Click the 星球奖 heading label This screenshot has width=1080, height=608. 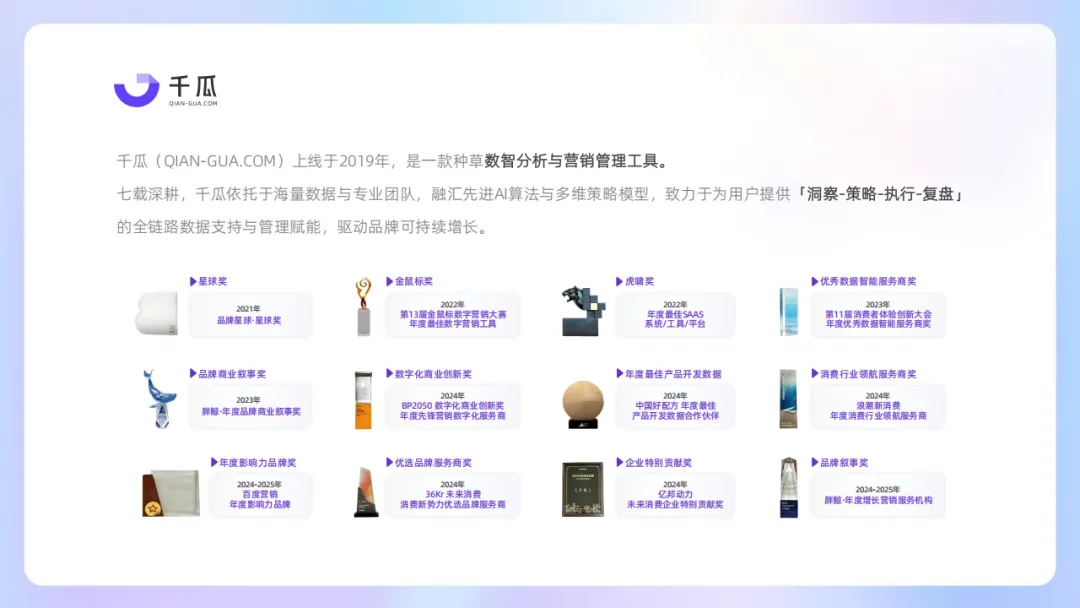coord(208,281)
